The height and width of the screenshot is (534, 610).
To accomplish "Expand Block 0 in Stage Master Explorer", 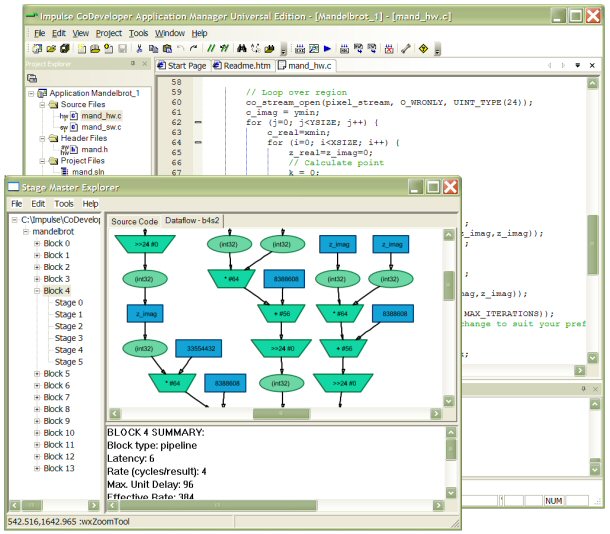I will 37,243.
